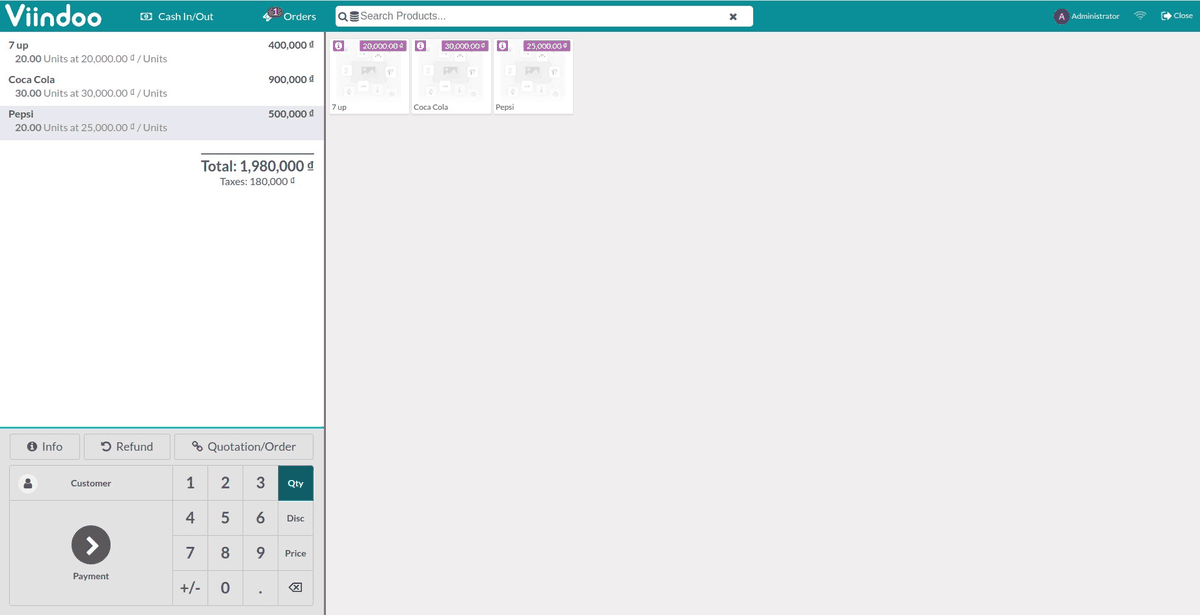The image size is (1200, 615).
Task: Clear search with the X icon
Action: click(733, 17)
